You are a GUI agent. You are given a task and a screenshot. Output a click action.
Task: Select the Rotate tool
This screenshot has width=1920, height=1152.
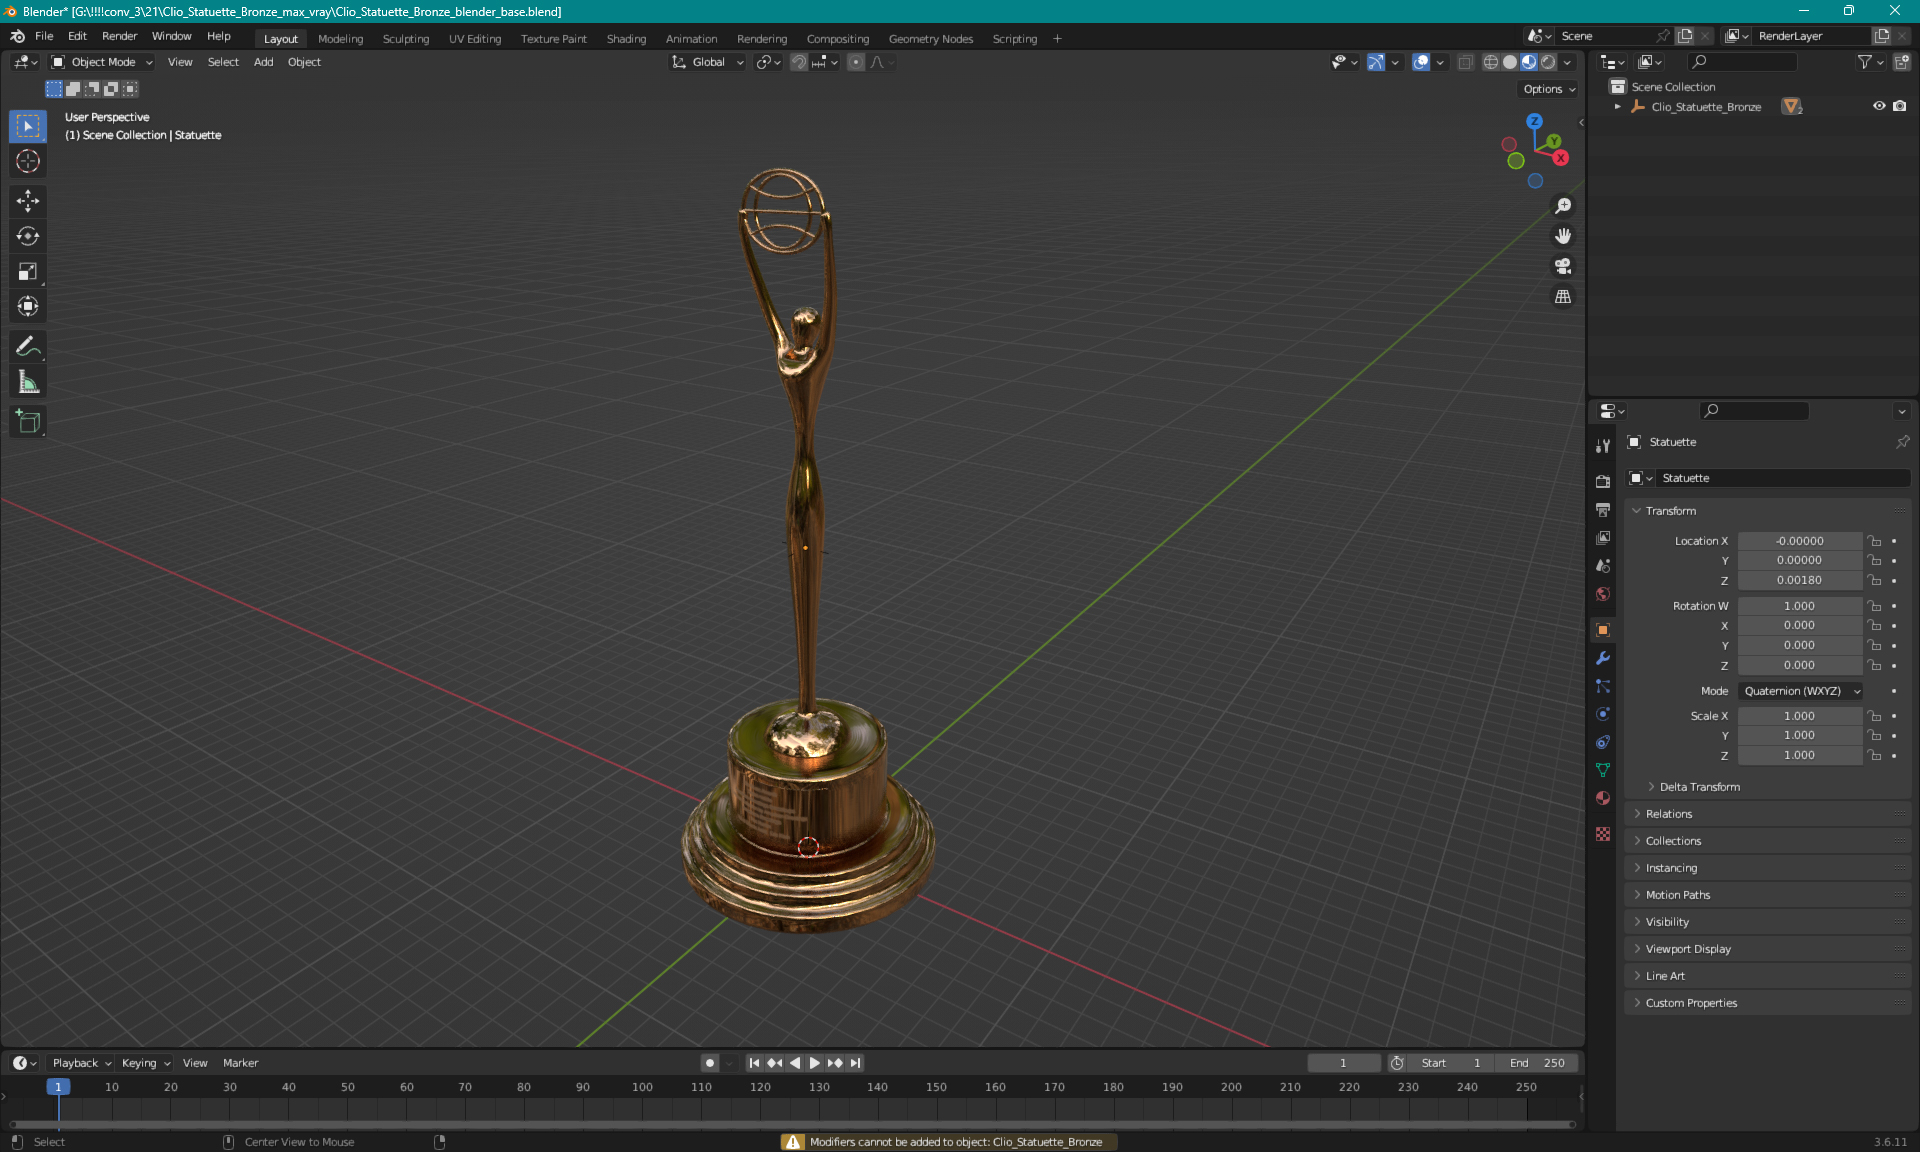28,236
